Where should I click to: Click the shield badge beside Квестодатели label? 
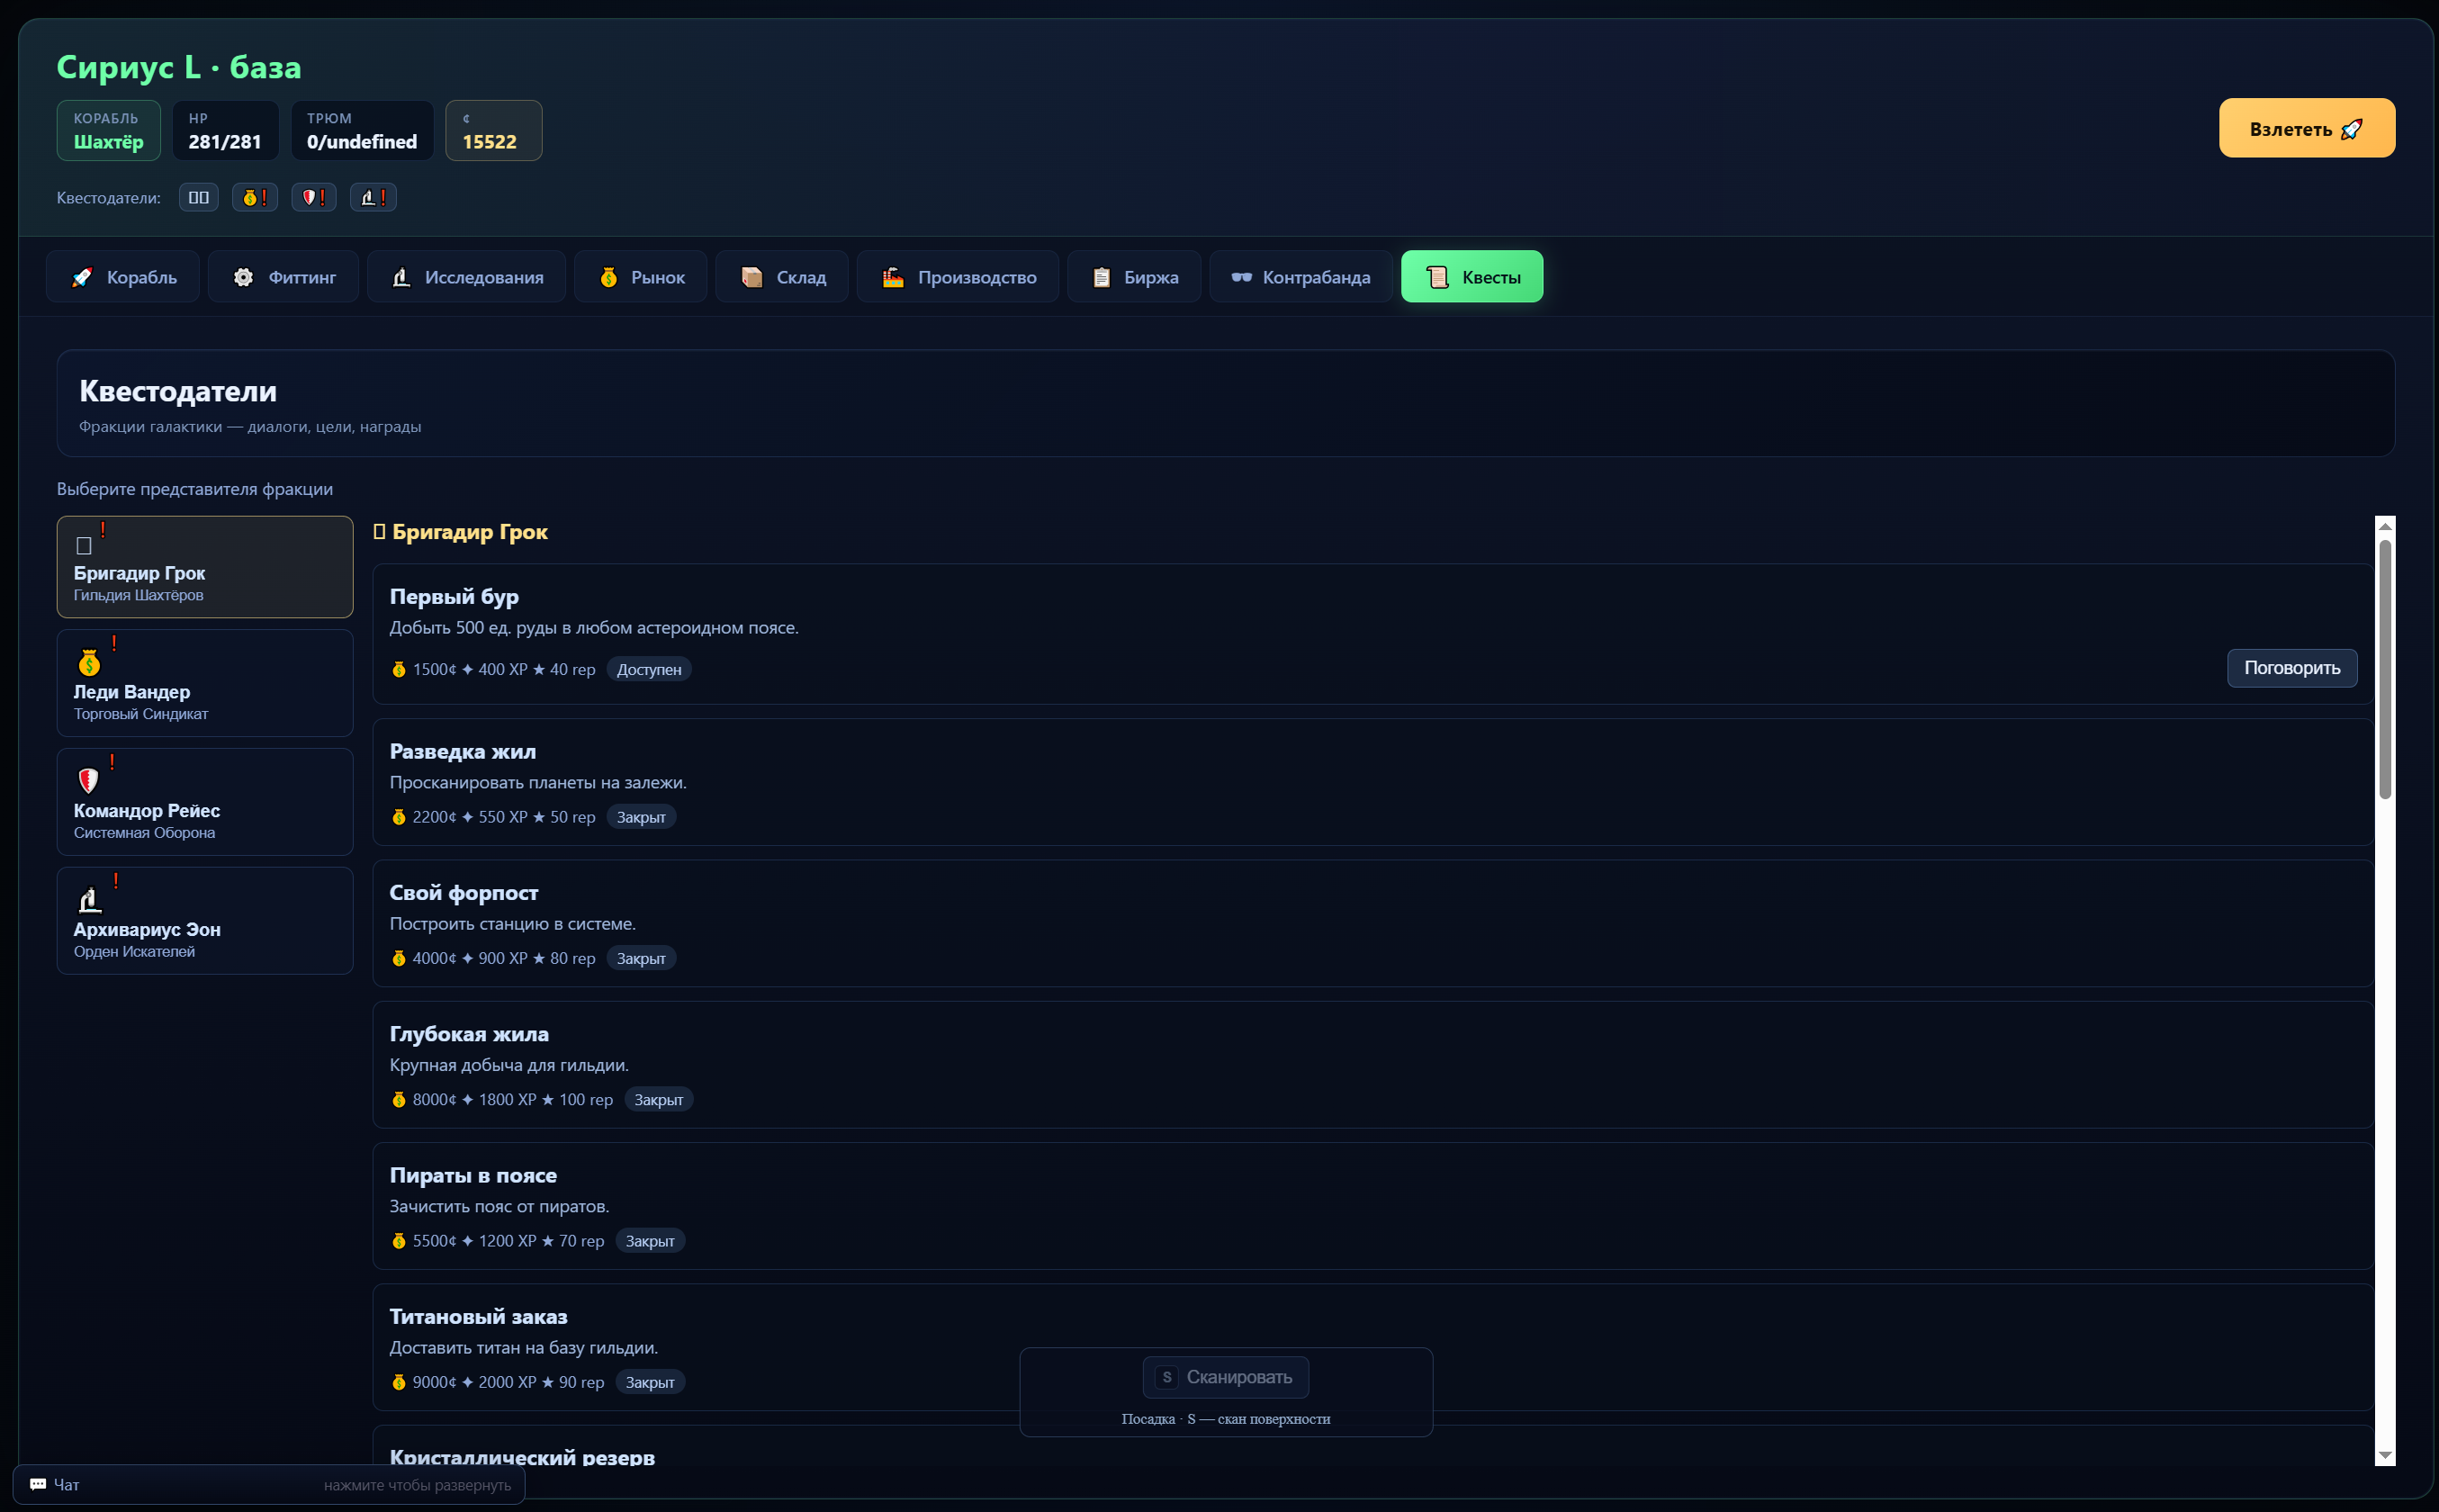pos(314,198)
